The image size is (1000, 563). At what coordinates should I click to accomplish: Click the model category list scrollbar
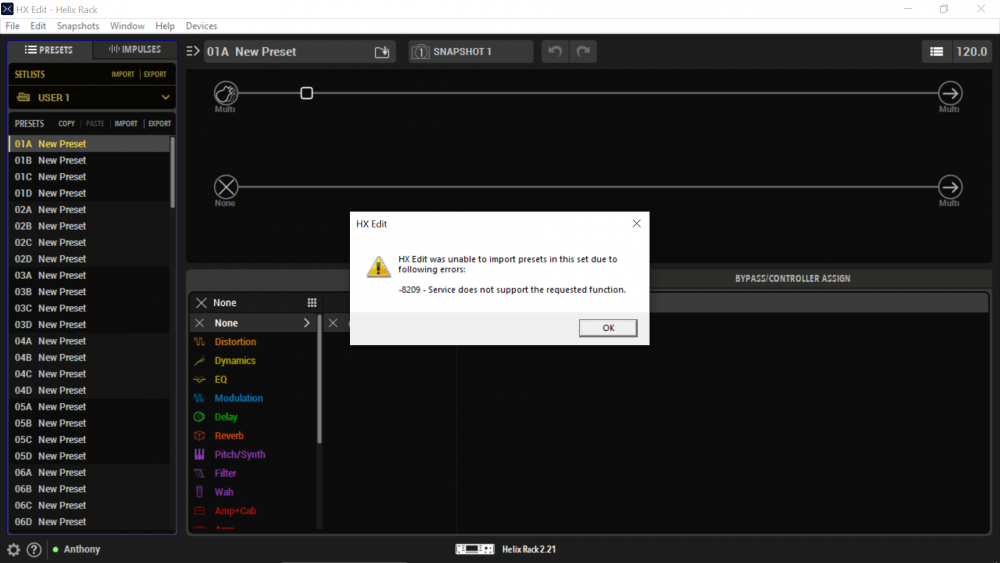tap(319, 379)
